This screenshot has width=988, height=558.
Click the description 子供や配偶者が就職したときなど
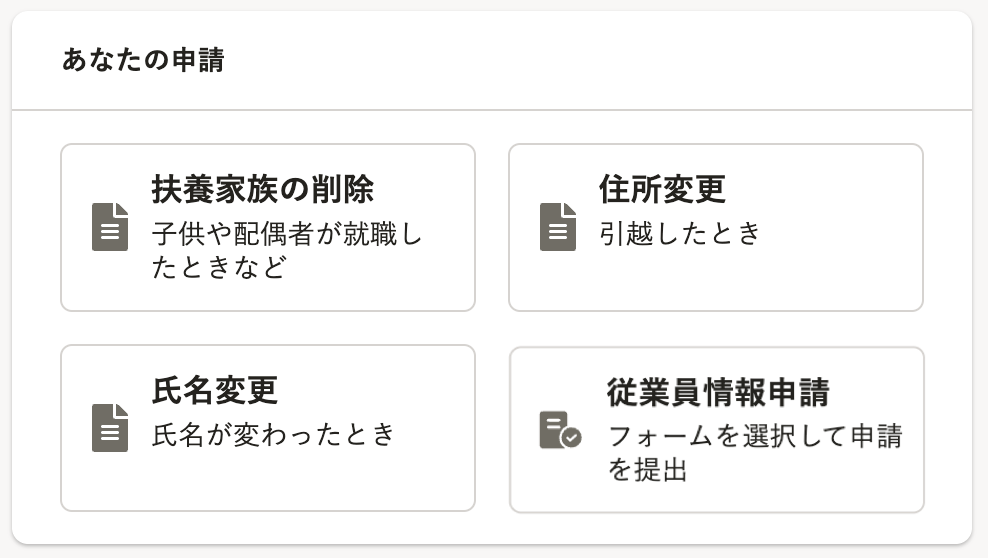tap(287, 250)
